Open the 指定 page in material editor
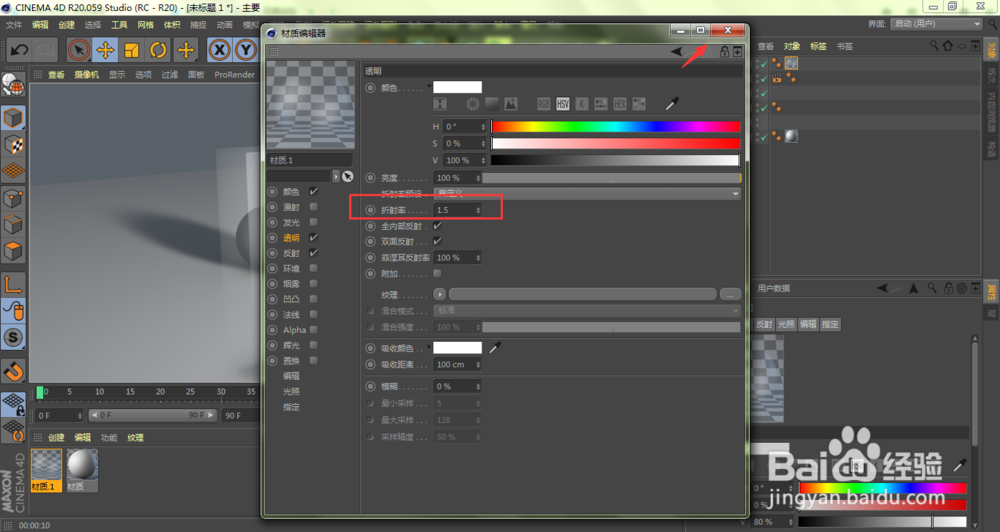 pos(291,406)
